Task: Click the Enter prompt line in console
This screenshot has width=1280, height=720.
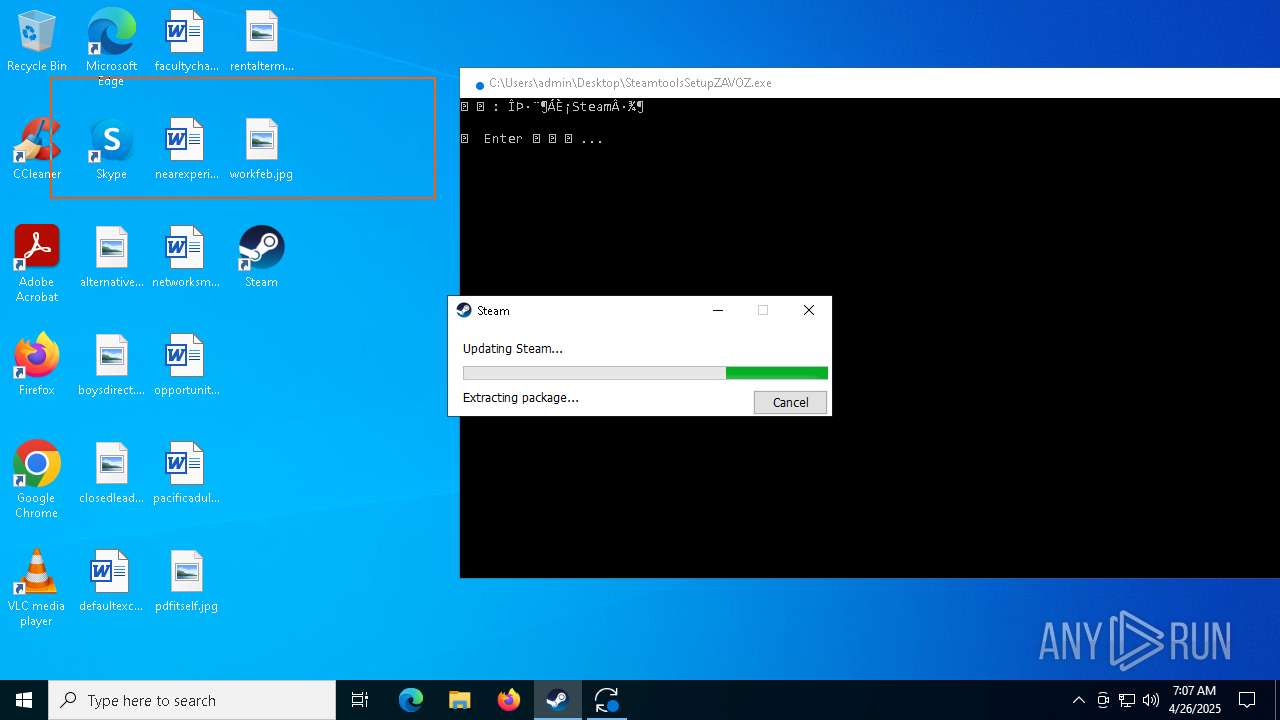Action: click(532, 139)
